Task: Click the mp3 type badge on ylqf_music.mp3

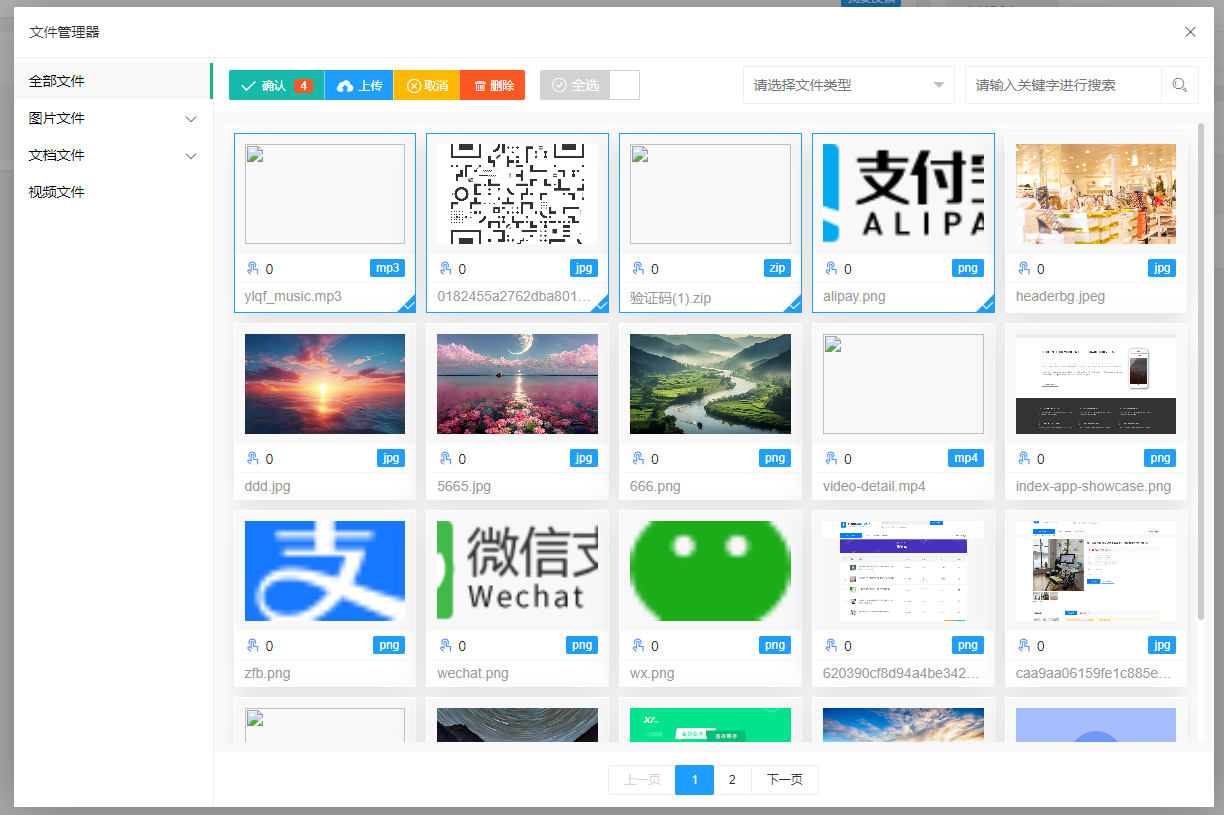Action: pos(387,268)
